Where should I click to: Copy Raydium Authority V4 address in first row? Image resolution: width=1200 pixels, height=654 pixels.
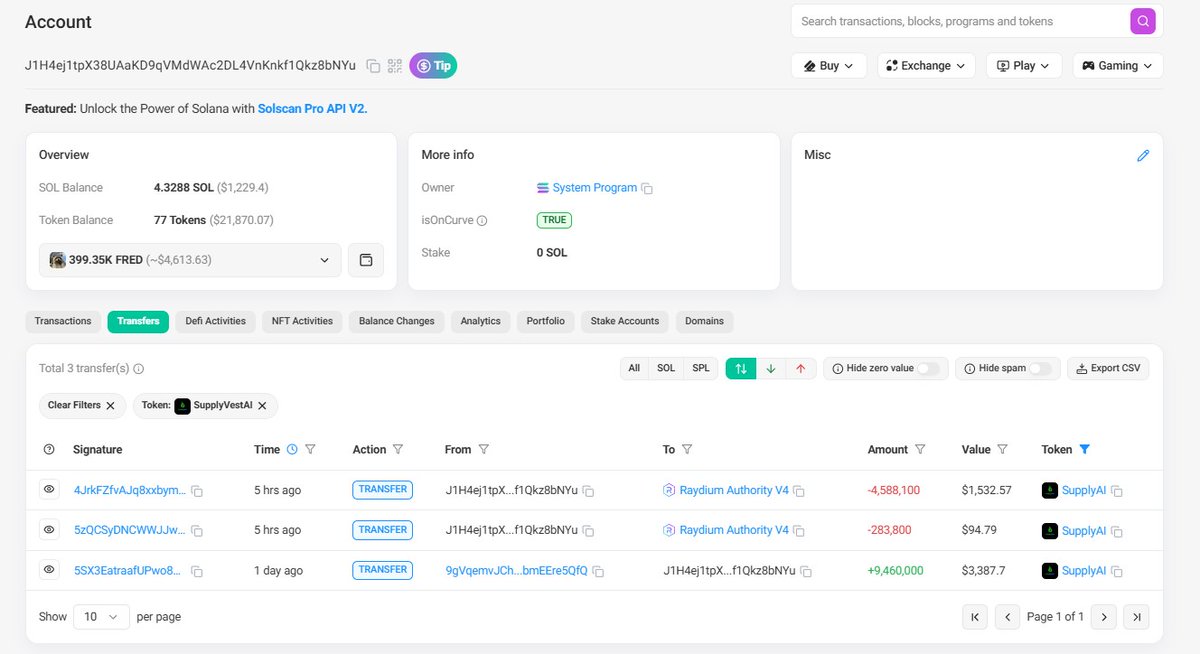click(x=799, y=491)
